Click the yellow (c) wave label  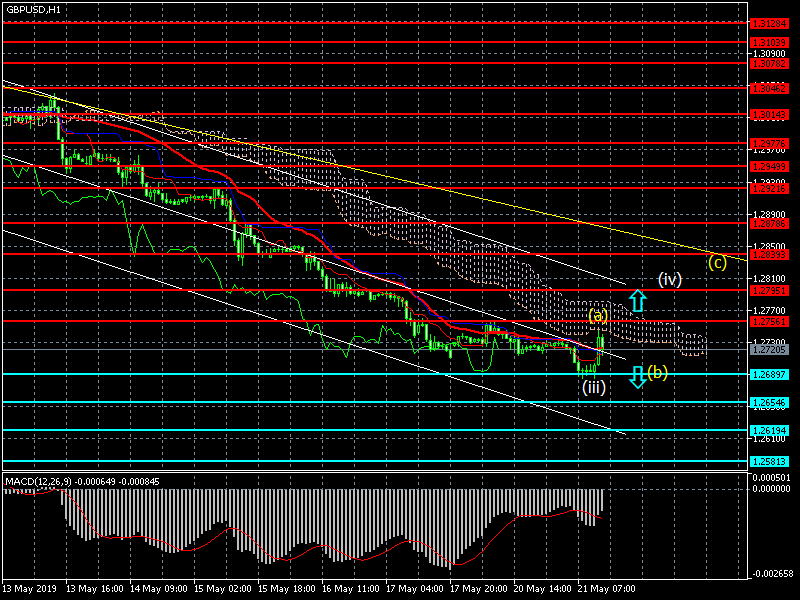point(717,262)
